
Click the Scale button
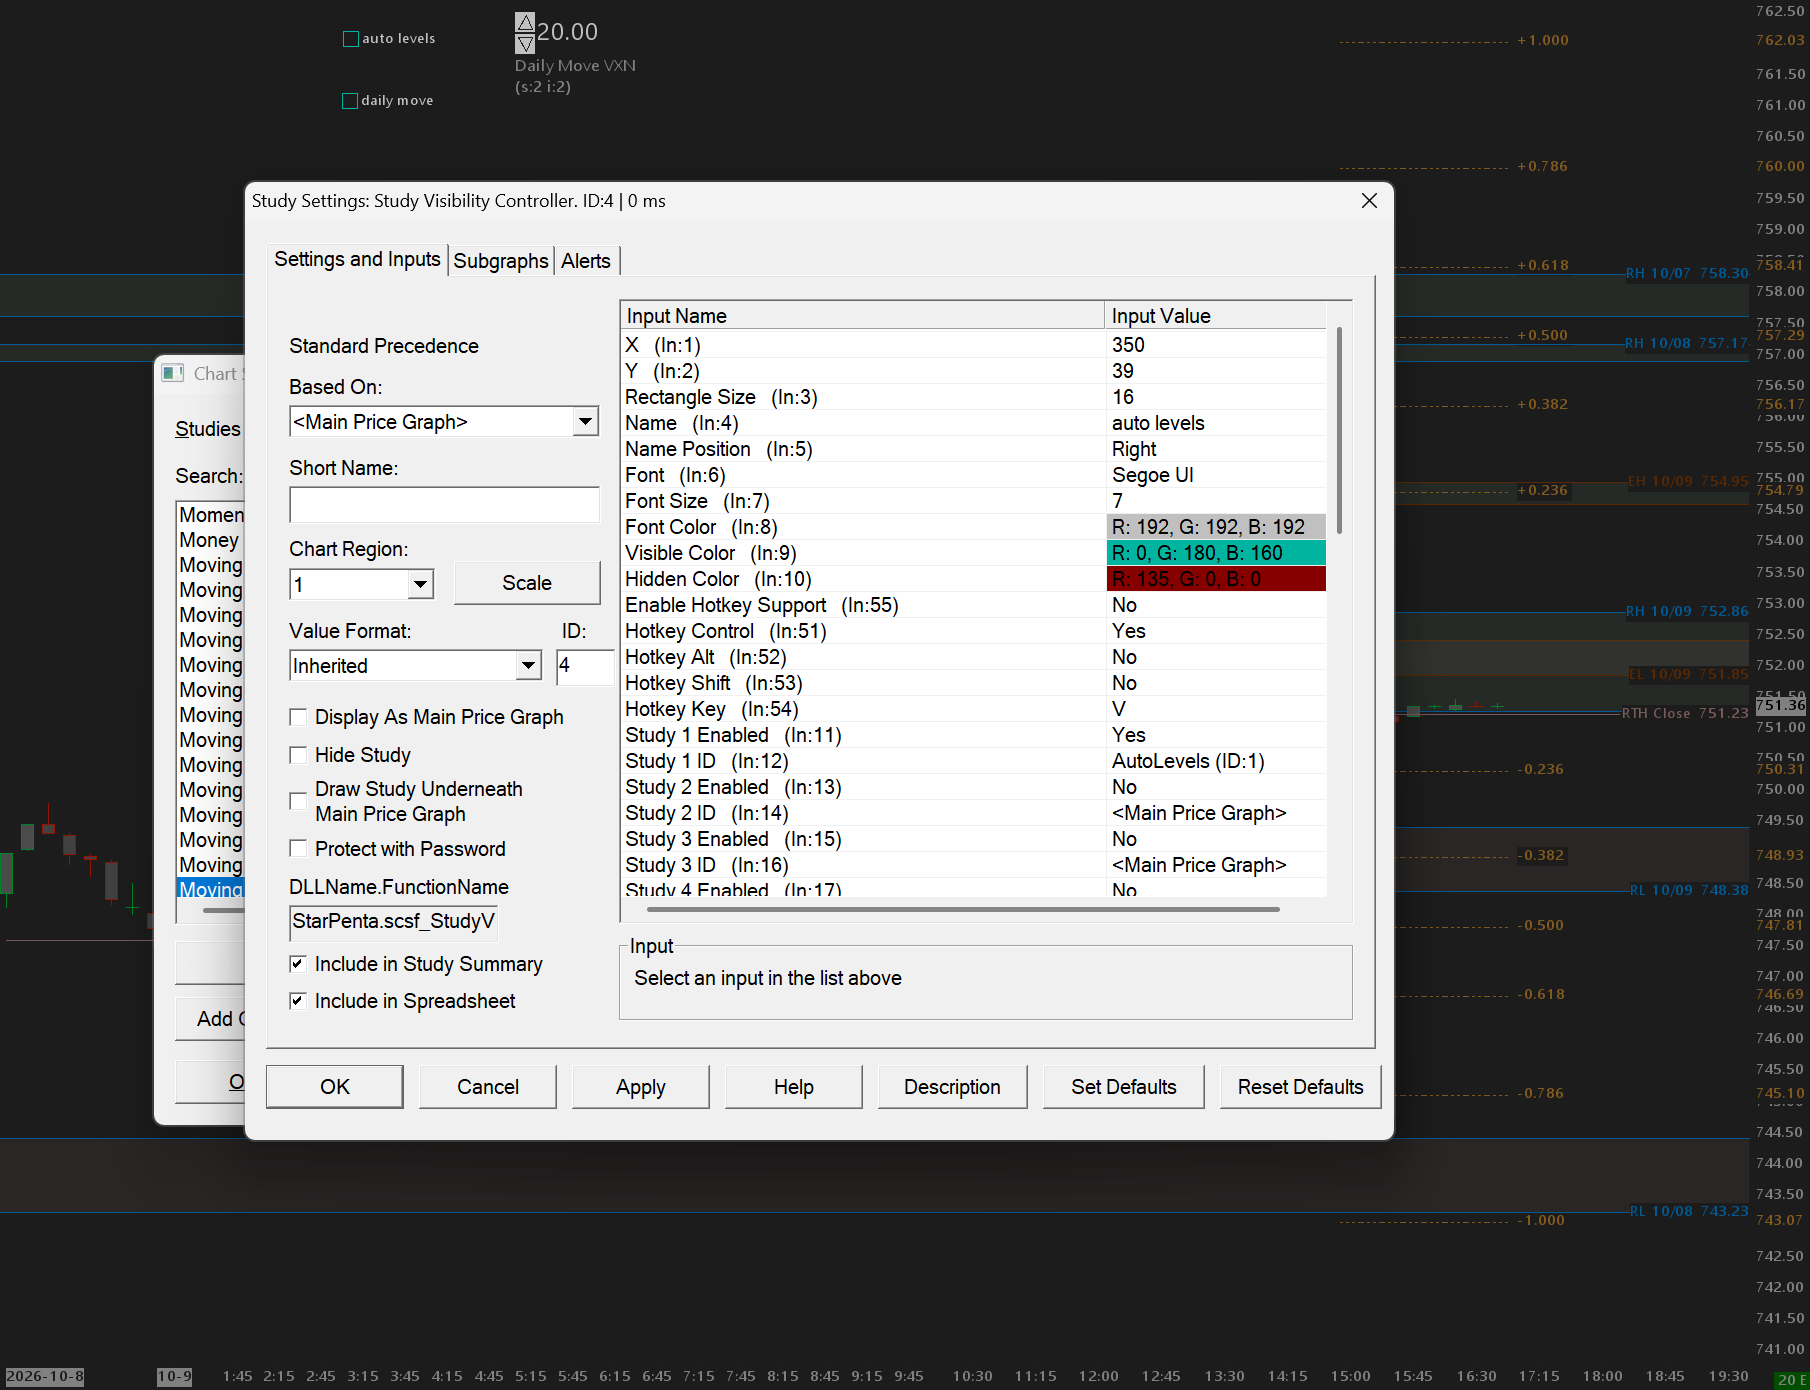(x=527, y=583)
